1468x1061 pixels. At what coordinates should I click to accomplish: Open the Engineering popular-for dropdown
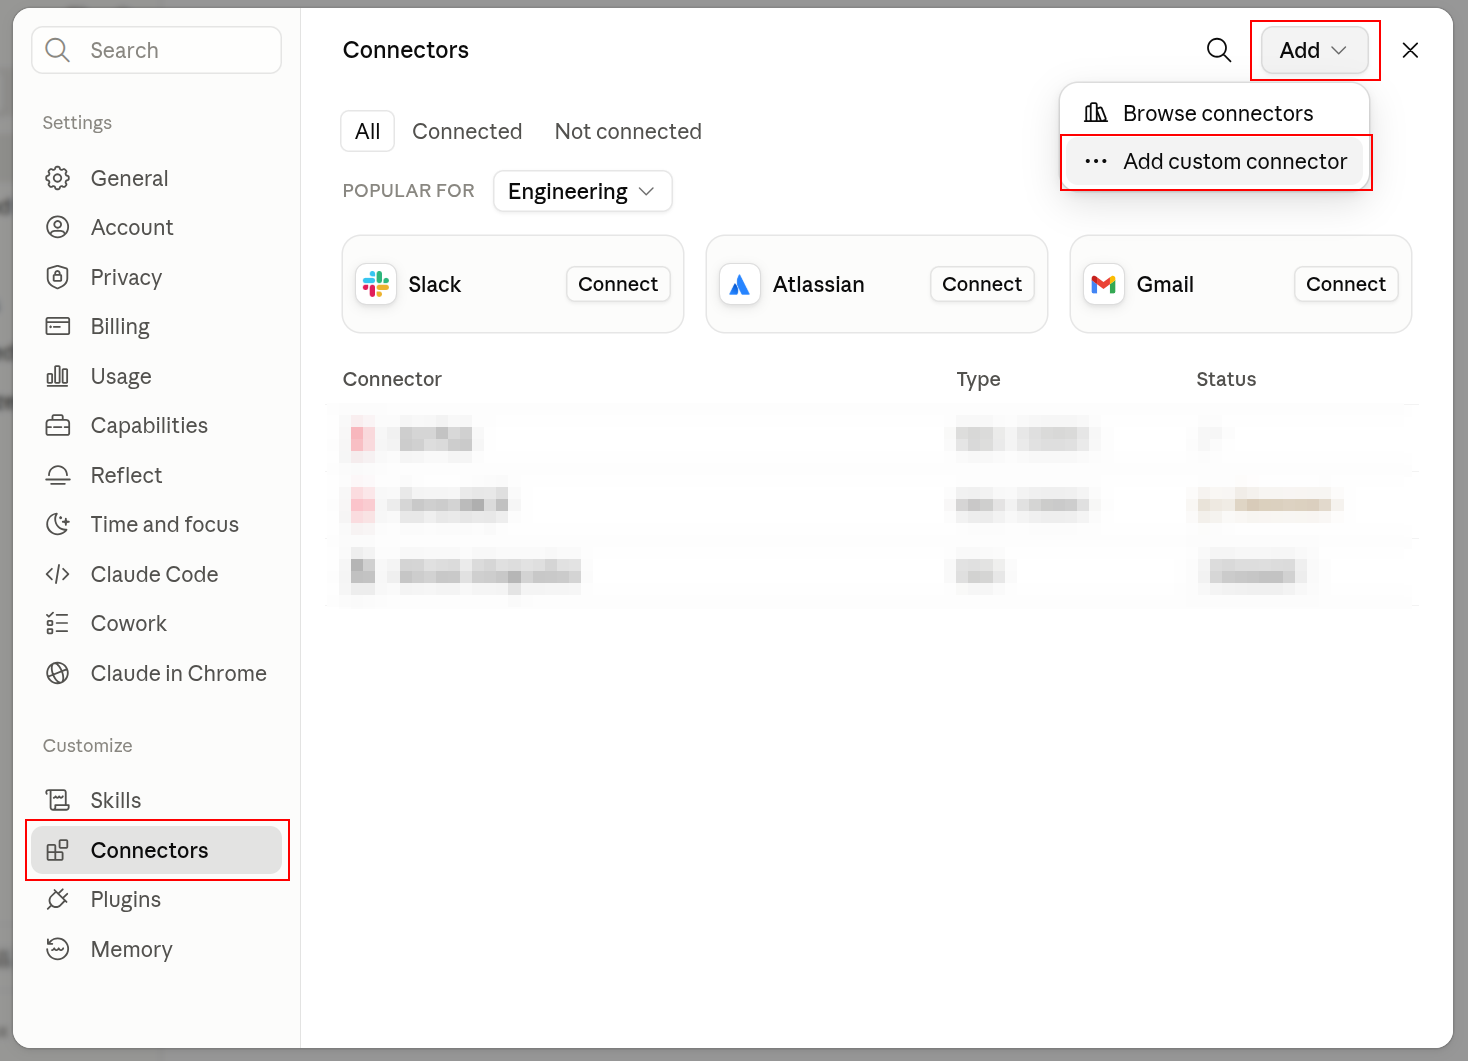pos(582,191)
